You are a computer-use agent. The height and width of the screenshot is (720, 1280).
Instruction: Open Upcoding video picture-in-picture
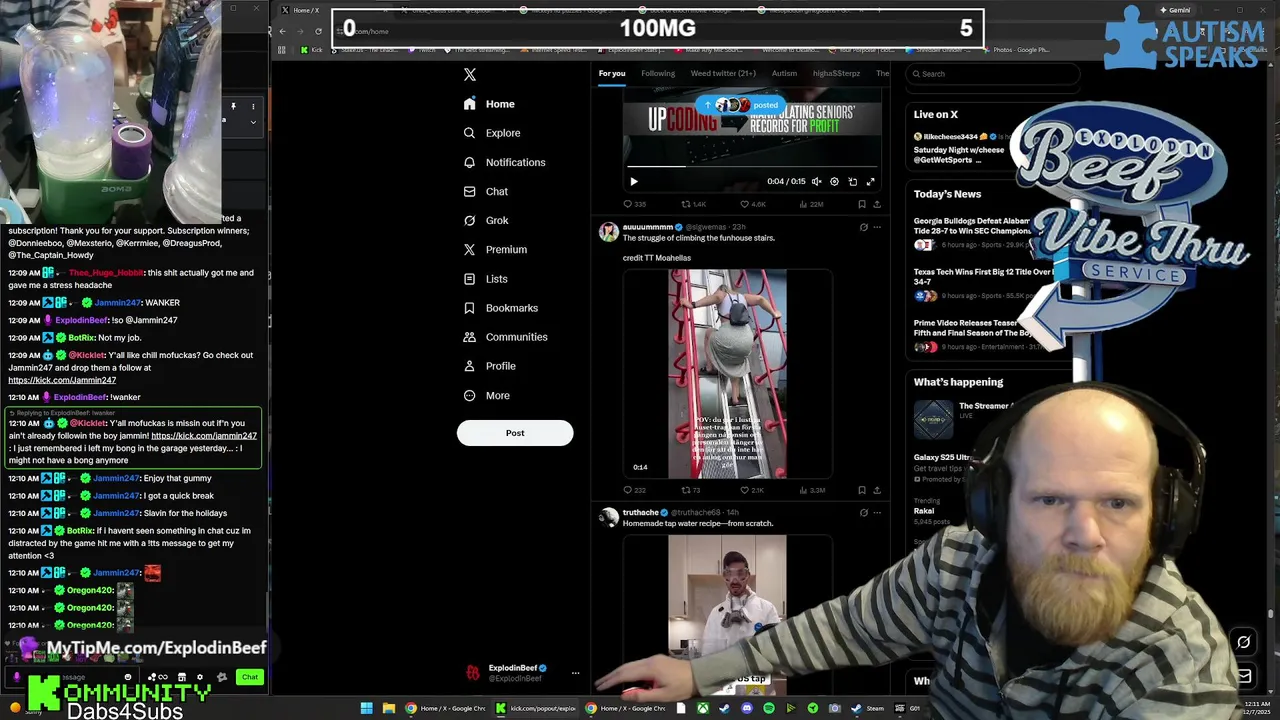coord(852,182)
